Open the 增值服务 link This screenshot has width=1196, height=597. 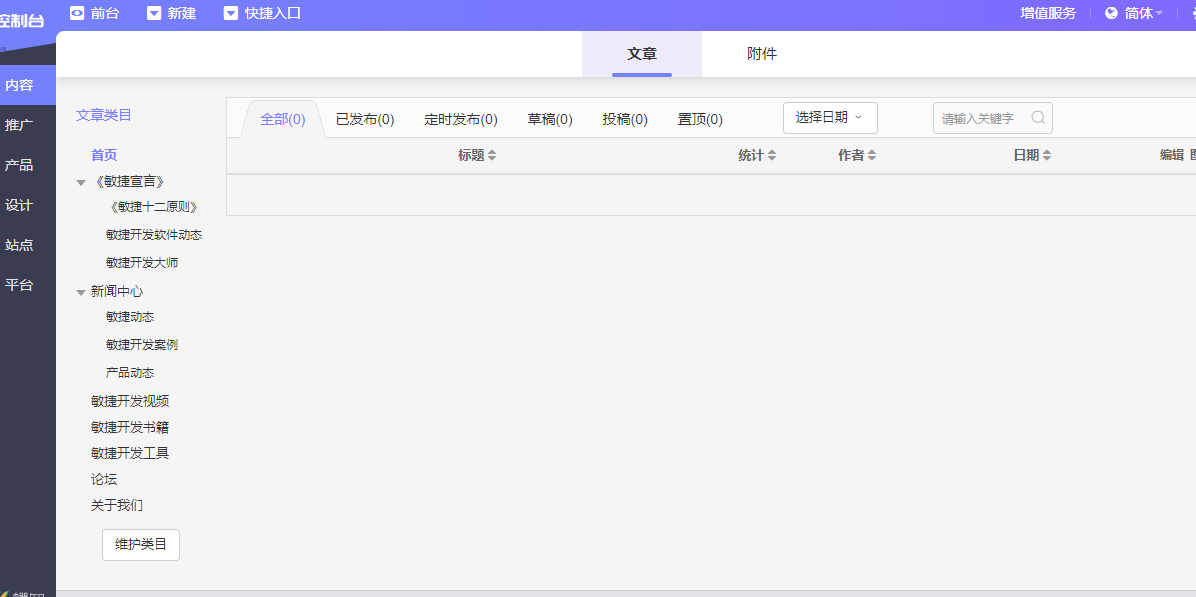tap(1048, 13)
